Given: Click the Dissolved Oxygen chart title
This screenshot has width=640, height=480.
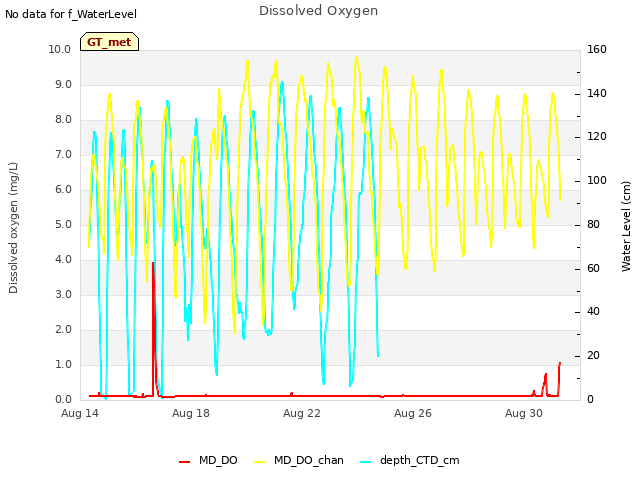Looking at the screenshot, I should pos(318,11).
